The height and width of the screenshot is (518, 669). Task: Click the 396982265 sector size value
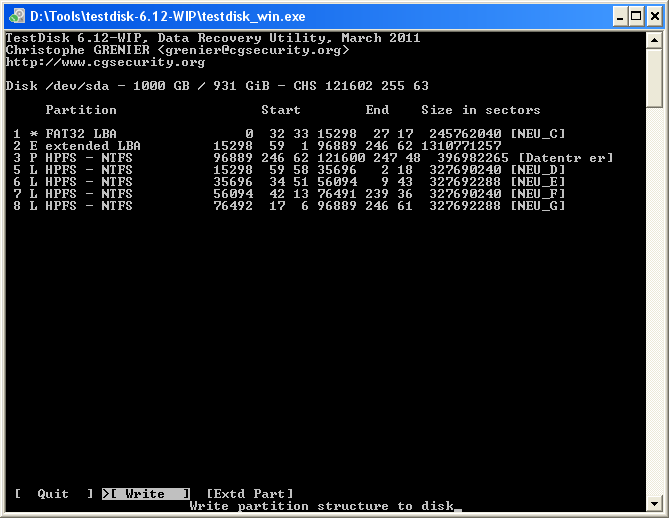tap(473, 158)
